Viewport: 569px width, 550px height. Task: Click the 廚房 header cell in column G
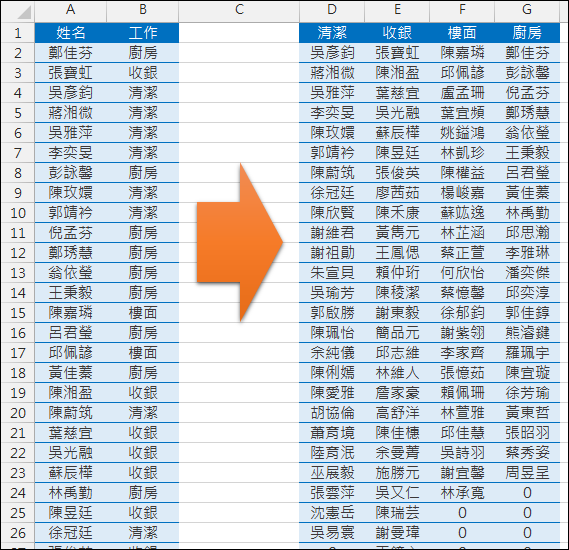pos(527,33)
